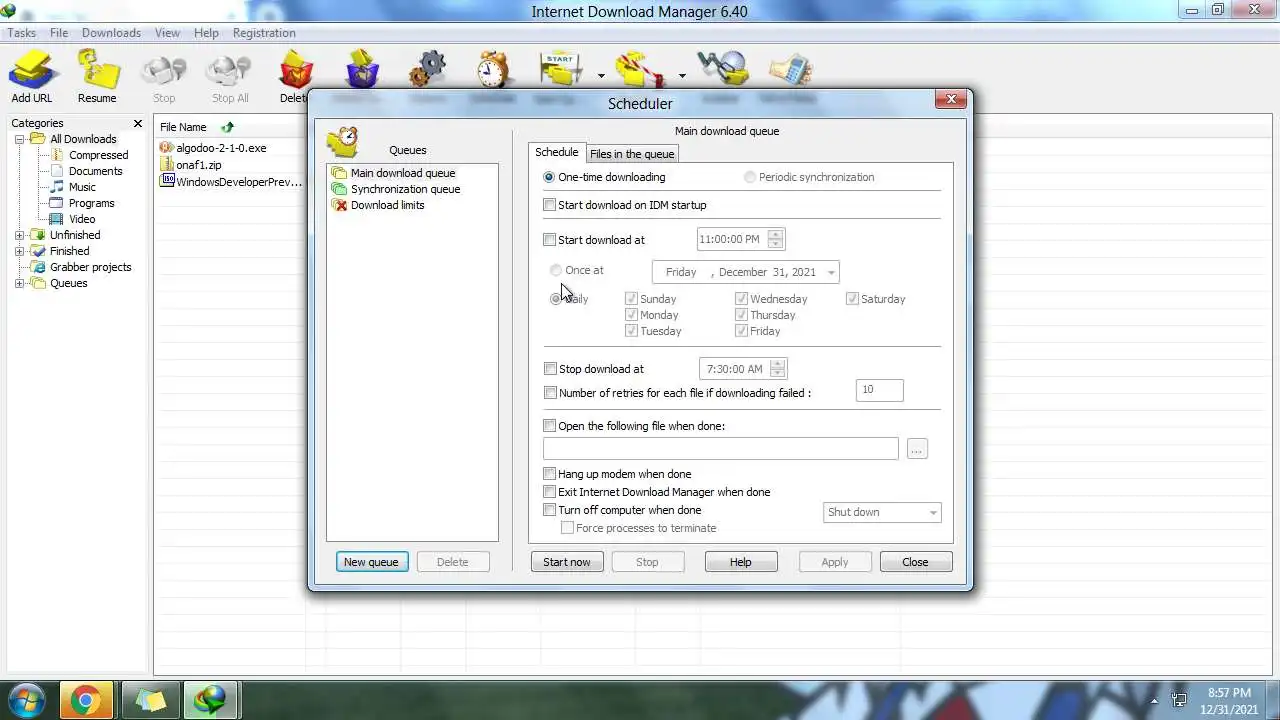Expand the Queues category node
This screenshot has height=720, width=1280.
(x=19, y=283)
